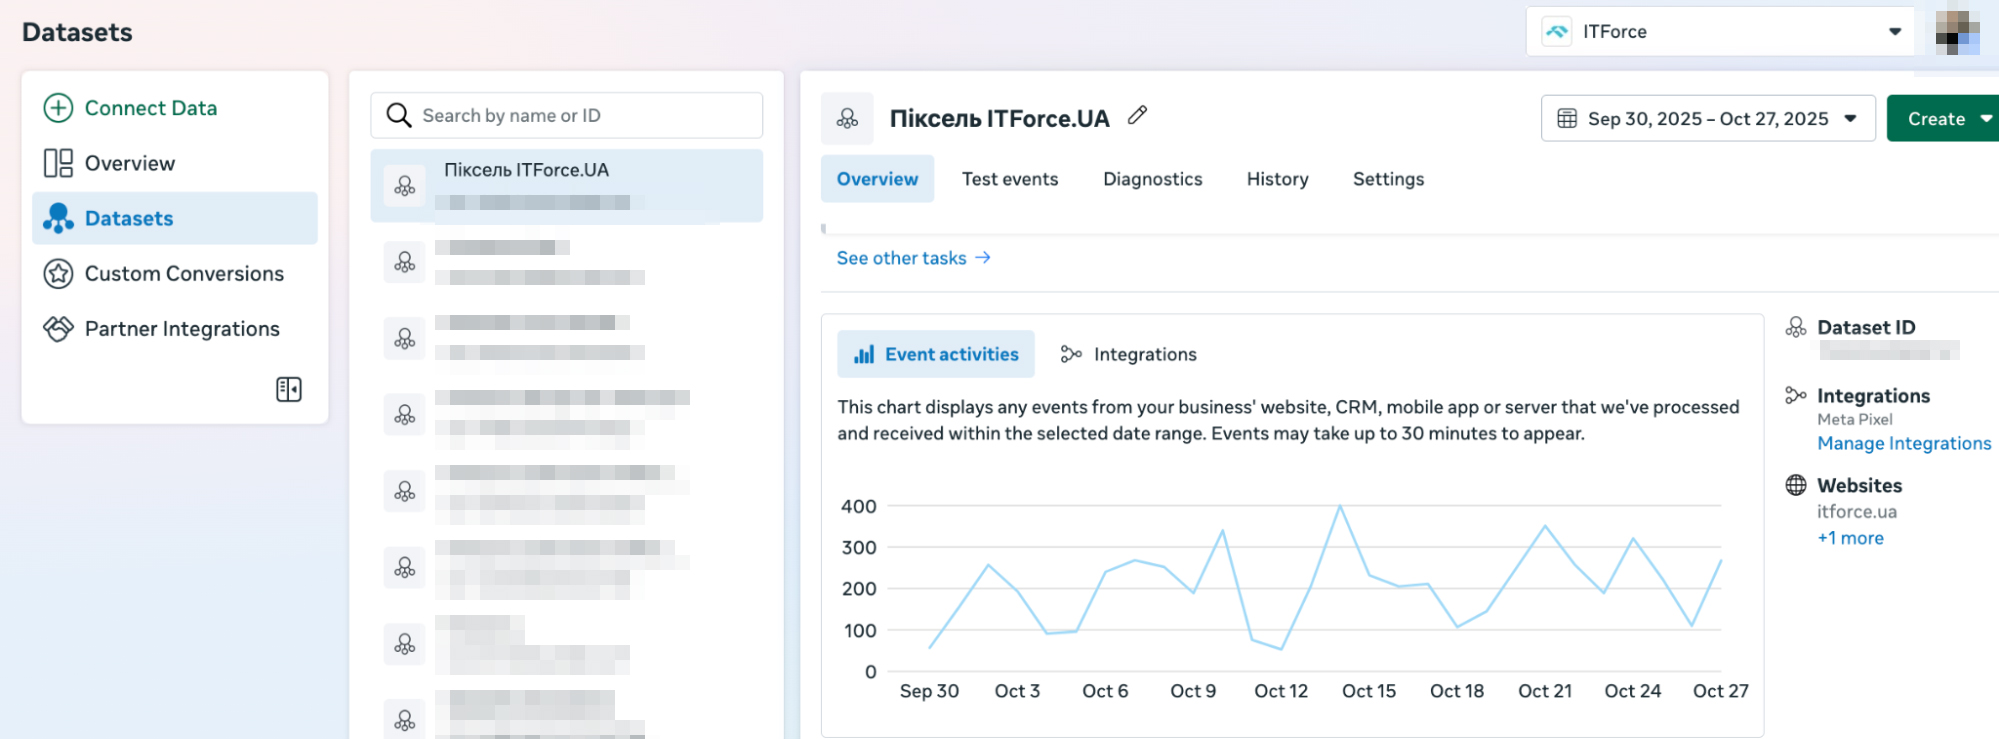
Task: Click the globe icon beside Websites
Action: (x=1796, y=485)
